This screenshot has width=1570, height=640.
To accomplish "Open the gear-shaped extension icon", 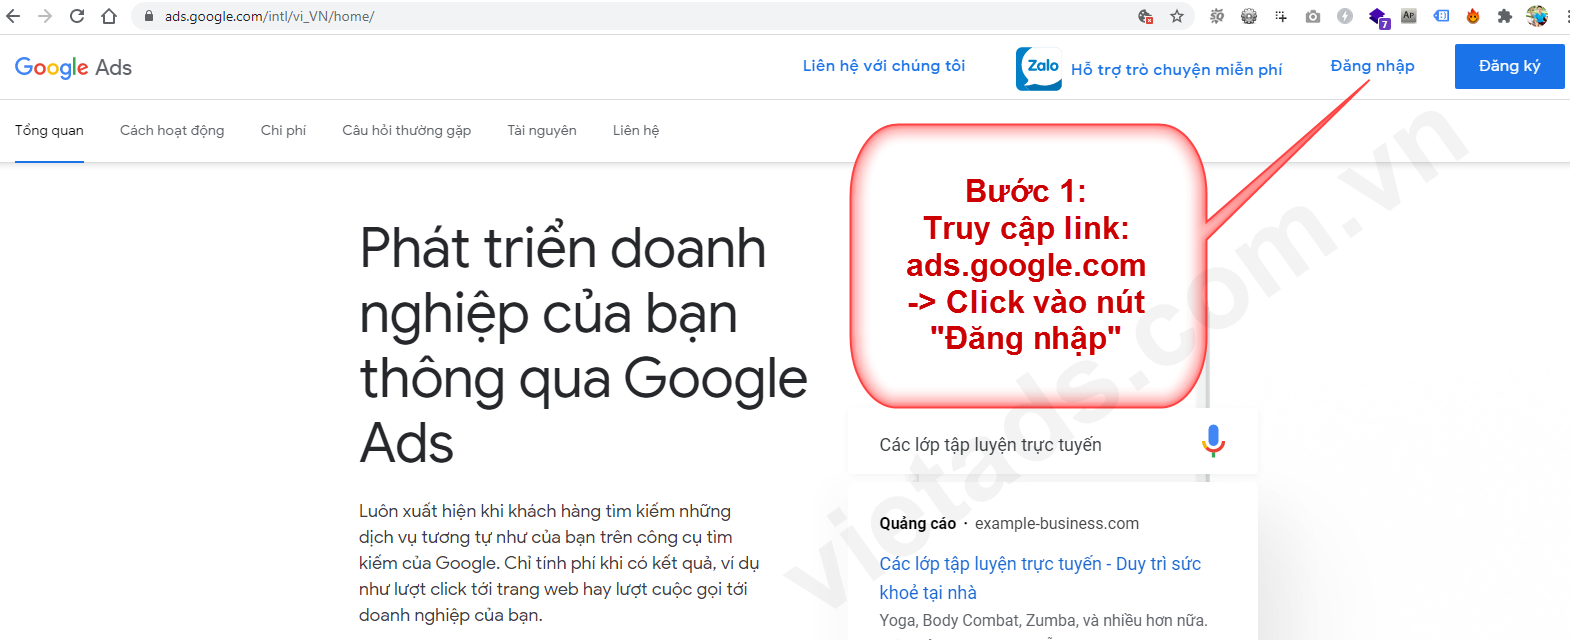I will (x=1249, y=16).
